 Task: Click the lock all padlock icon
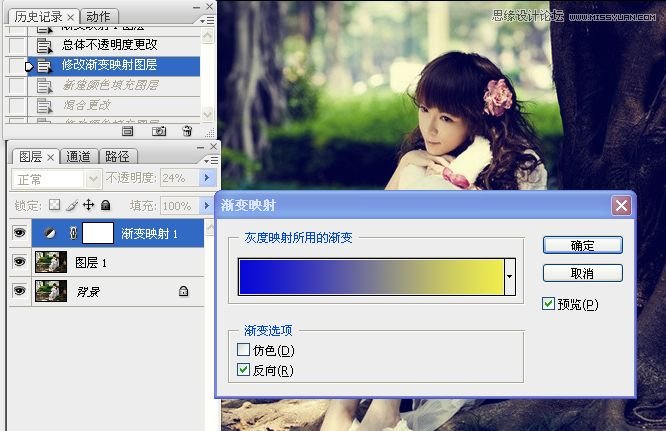[105, 205]
